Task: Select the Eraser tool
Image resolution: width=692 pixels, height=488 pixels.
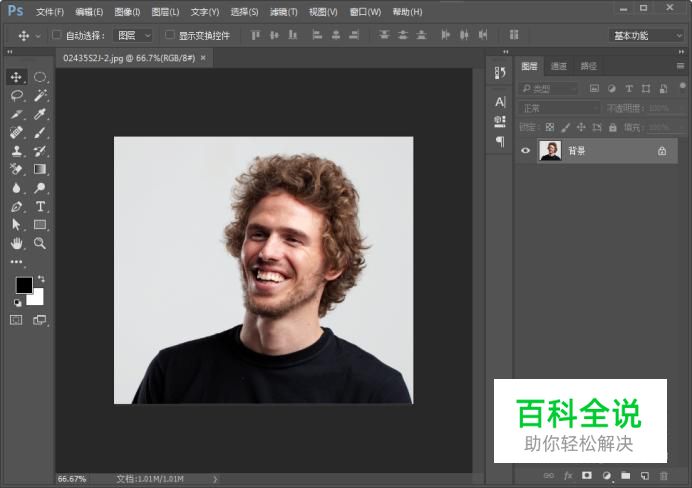Action: tap(16, 169)
